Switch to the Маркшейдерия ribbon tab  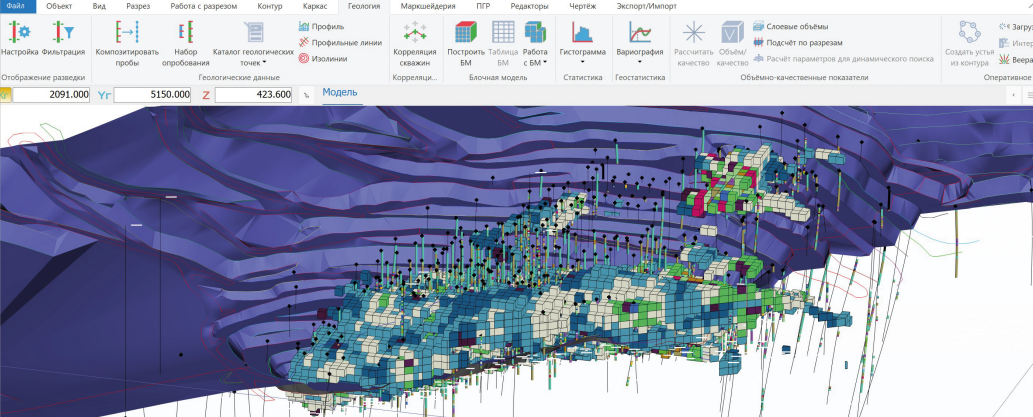[x=429, y=7]
